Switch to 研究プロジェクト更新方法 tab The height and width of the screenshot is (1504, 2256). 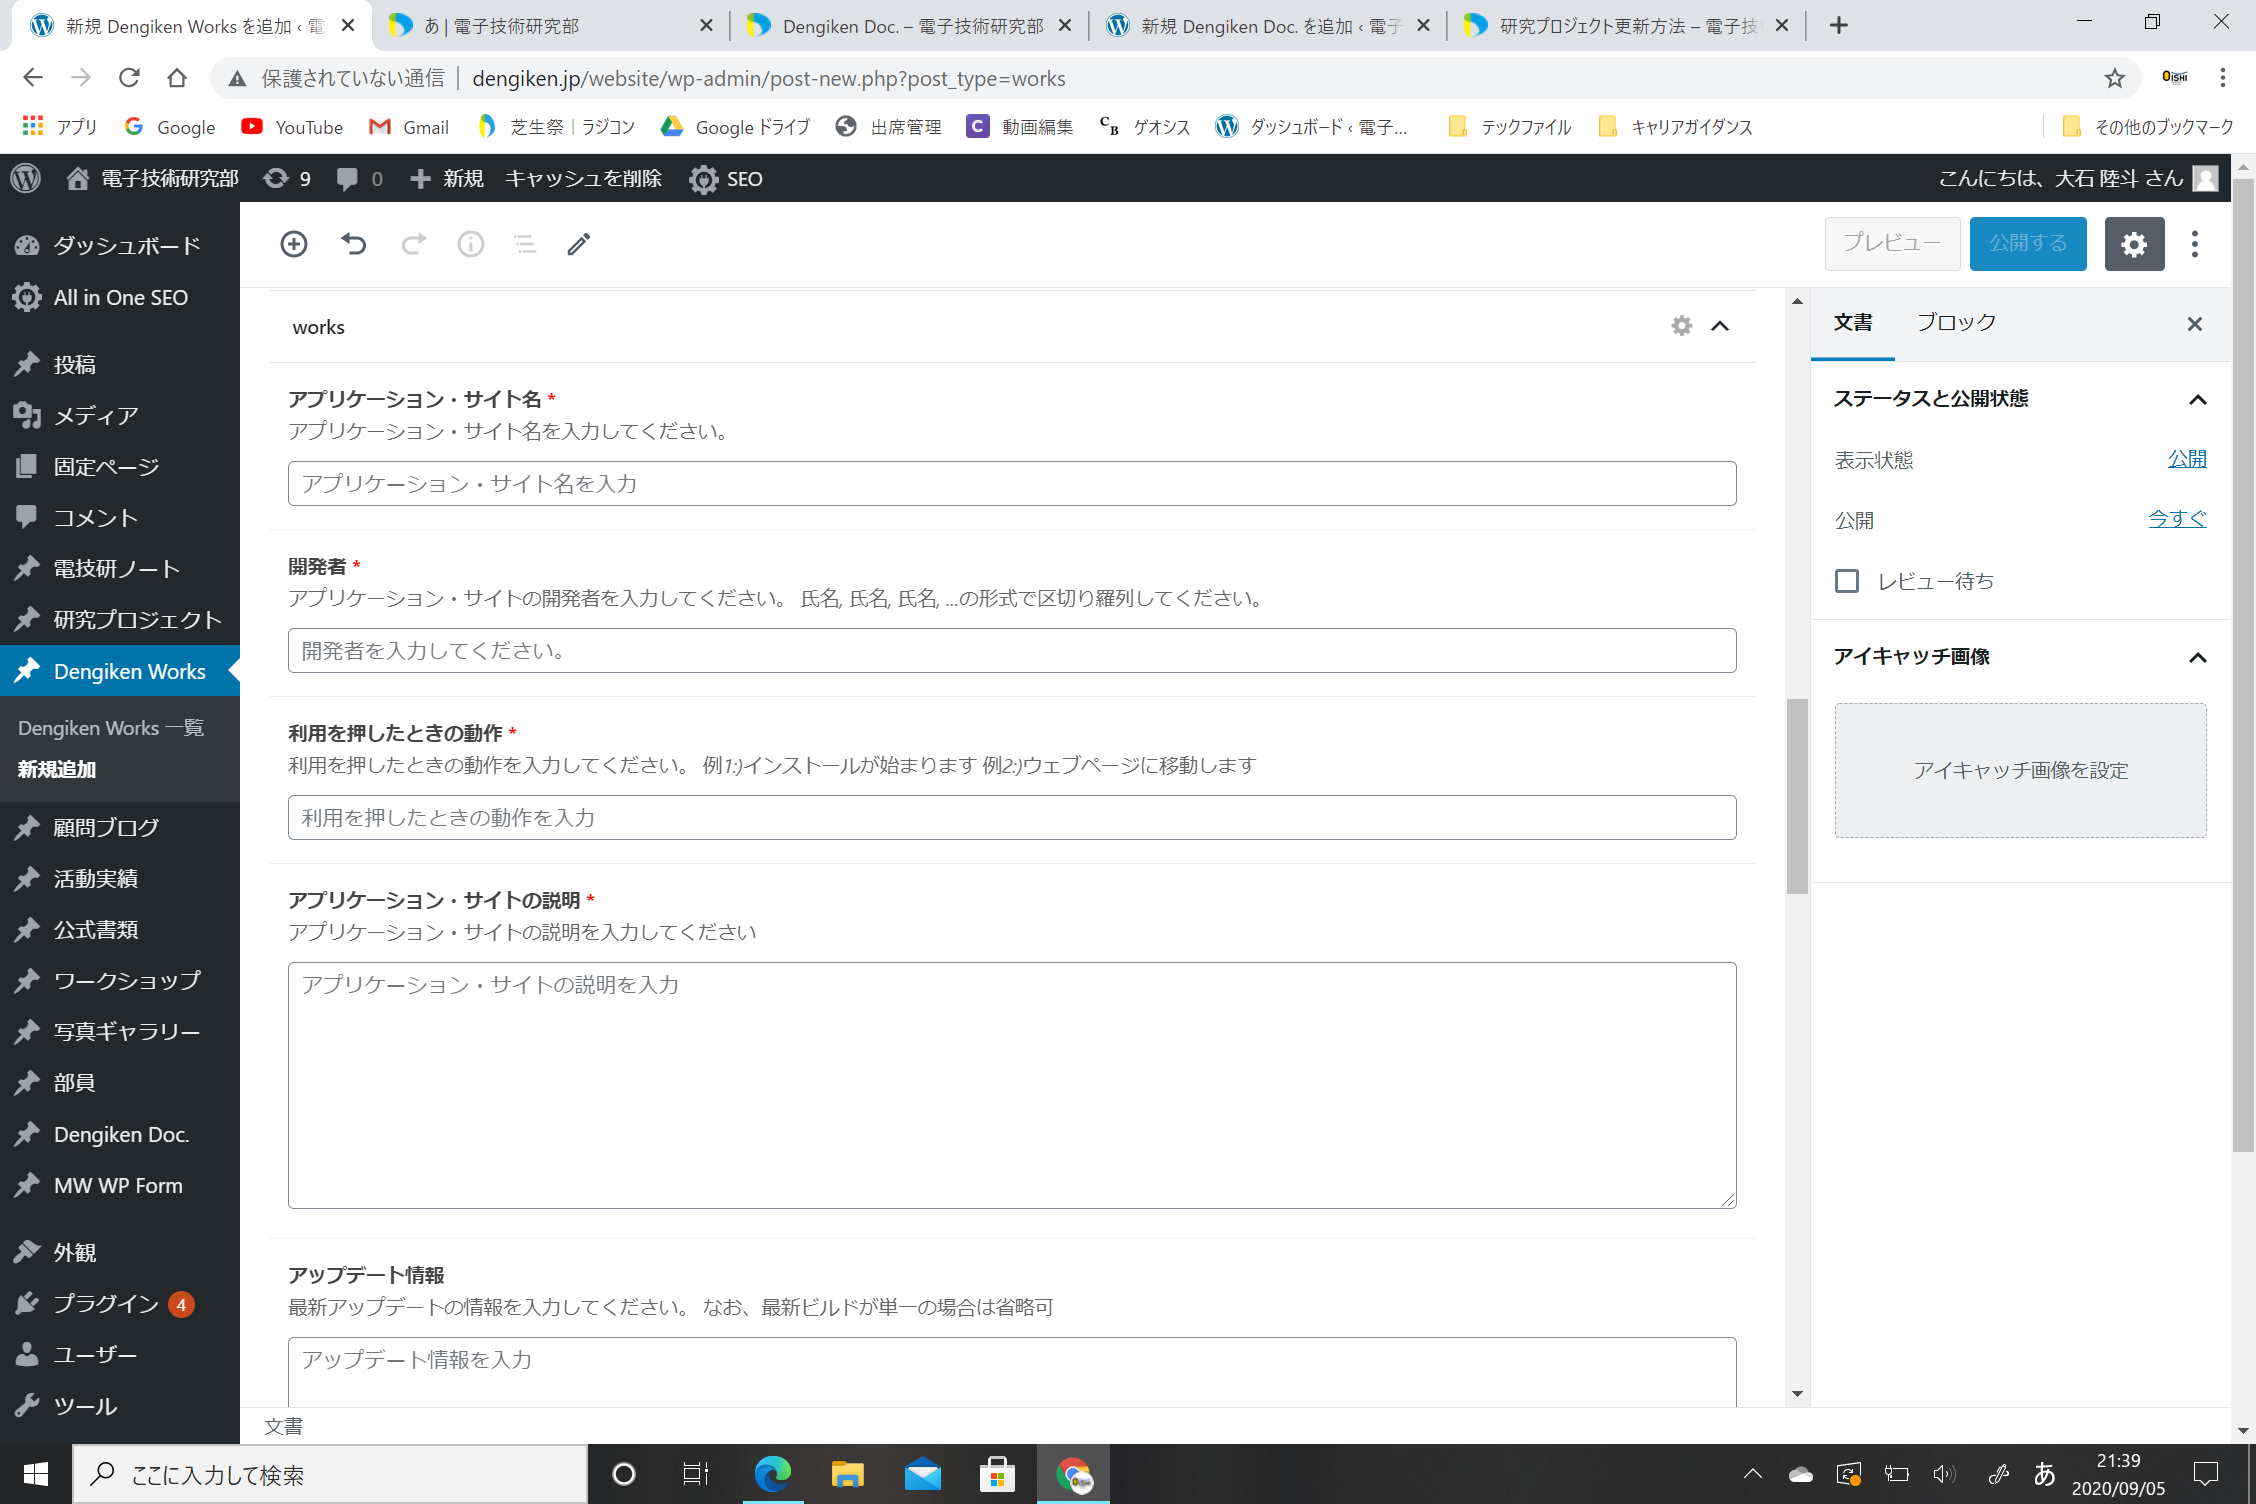tap(1625, 26)
